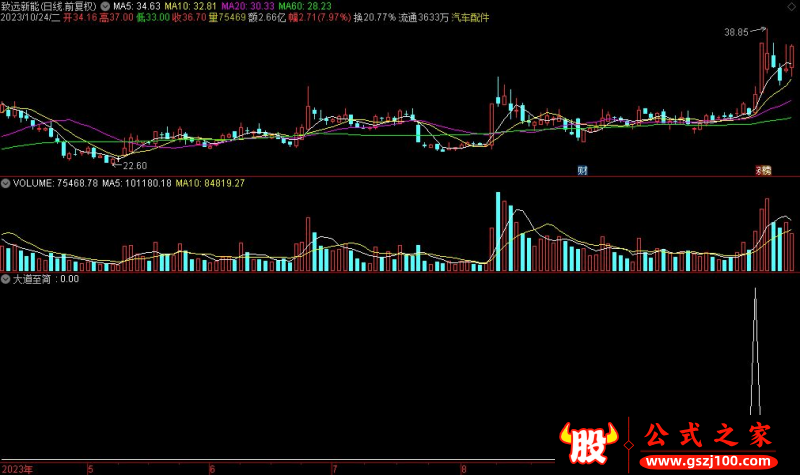Click the float shares 流通3633万
Viewport: 800px width, 475px height.
pyautogui.click(x=423, y=17)
